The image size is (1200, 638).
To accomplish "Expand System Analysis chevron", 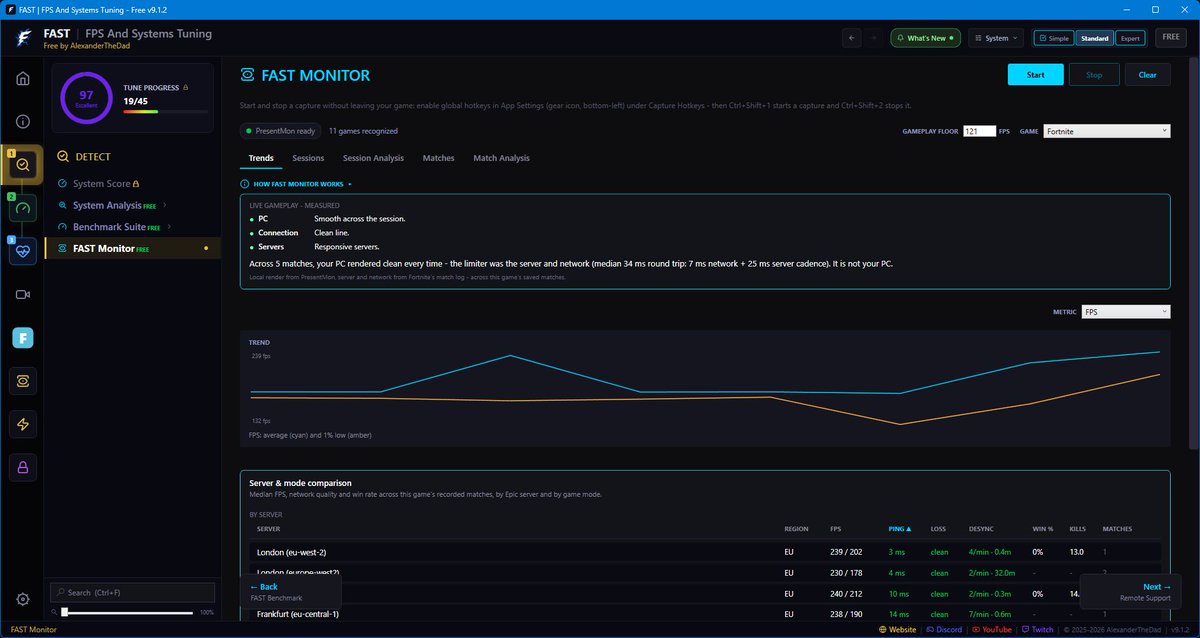I will point(166,205).
